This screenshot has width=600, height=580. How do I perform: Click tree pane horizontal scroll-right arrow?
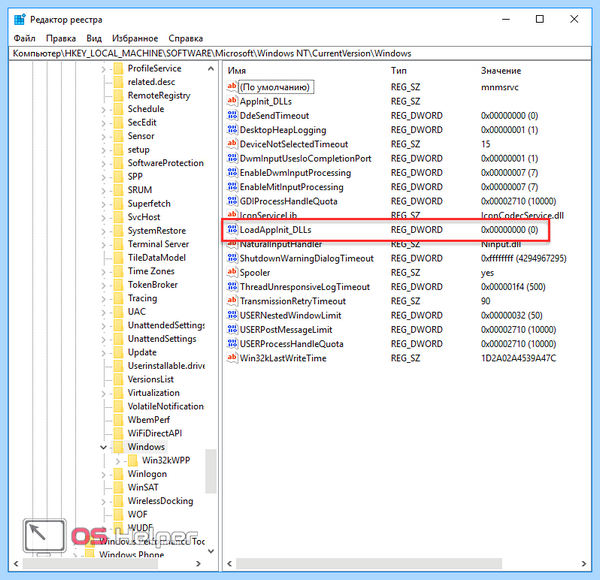[198, 564]
